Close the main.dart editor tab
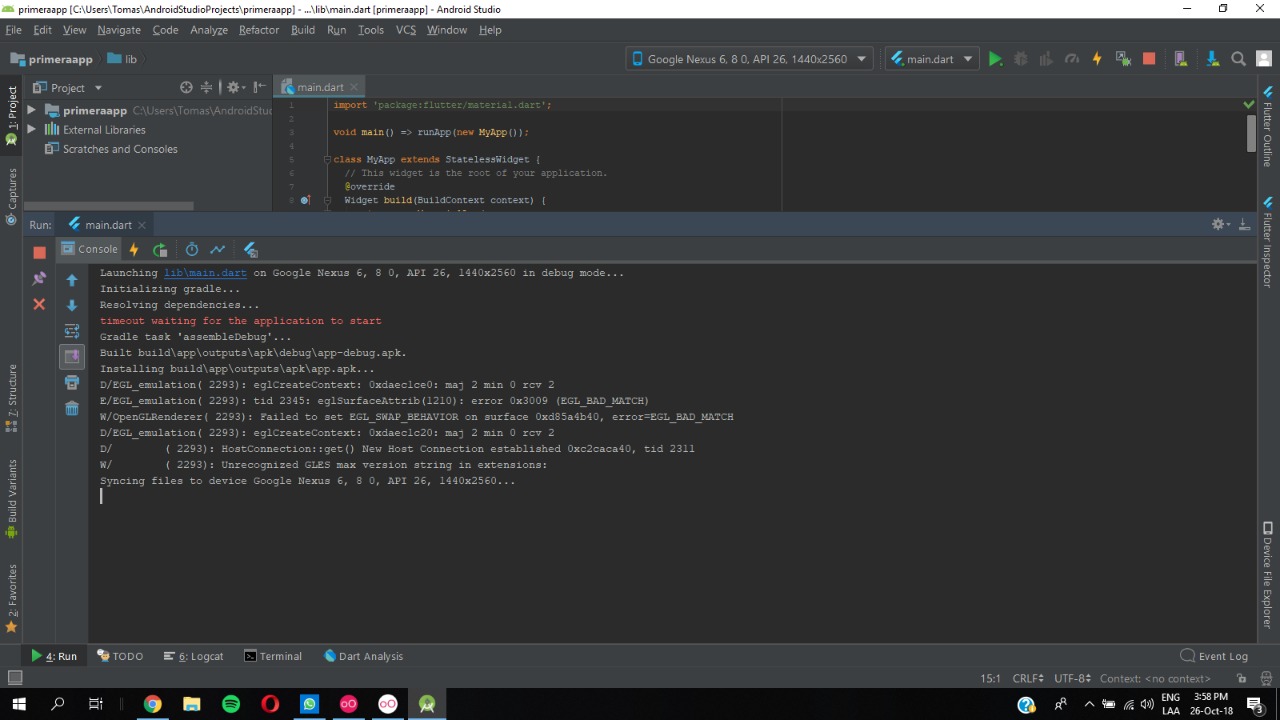The height and width of the screenshot is (720, 1280). click(354, 87)
